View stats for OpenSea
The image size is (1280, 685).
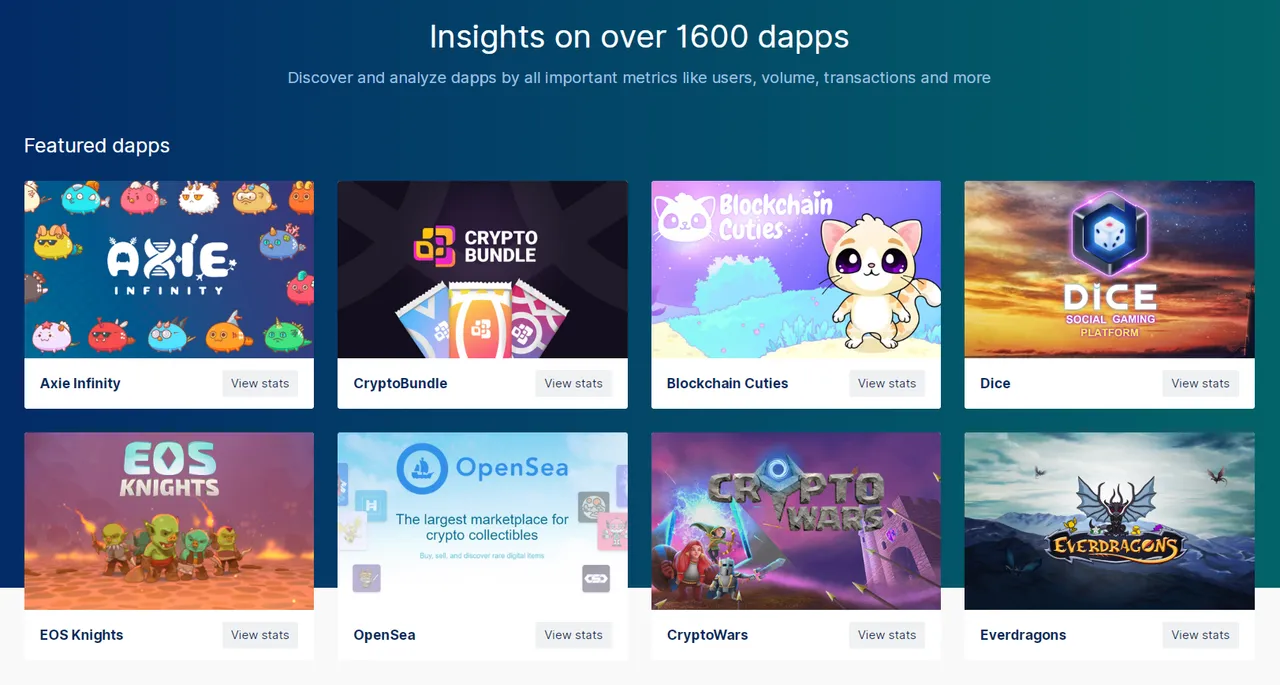(x=574, y=635)
